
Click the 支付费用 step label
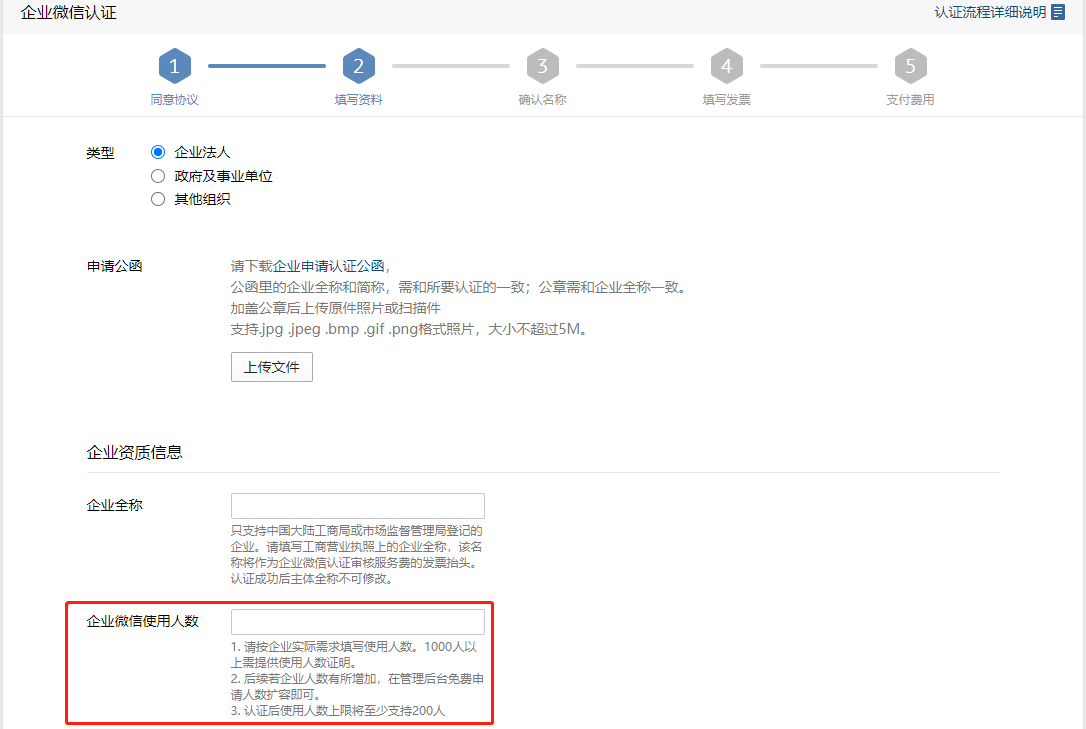pos(910,100)
